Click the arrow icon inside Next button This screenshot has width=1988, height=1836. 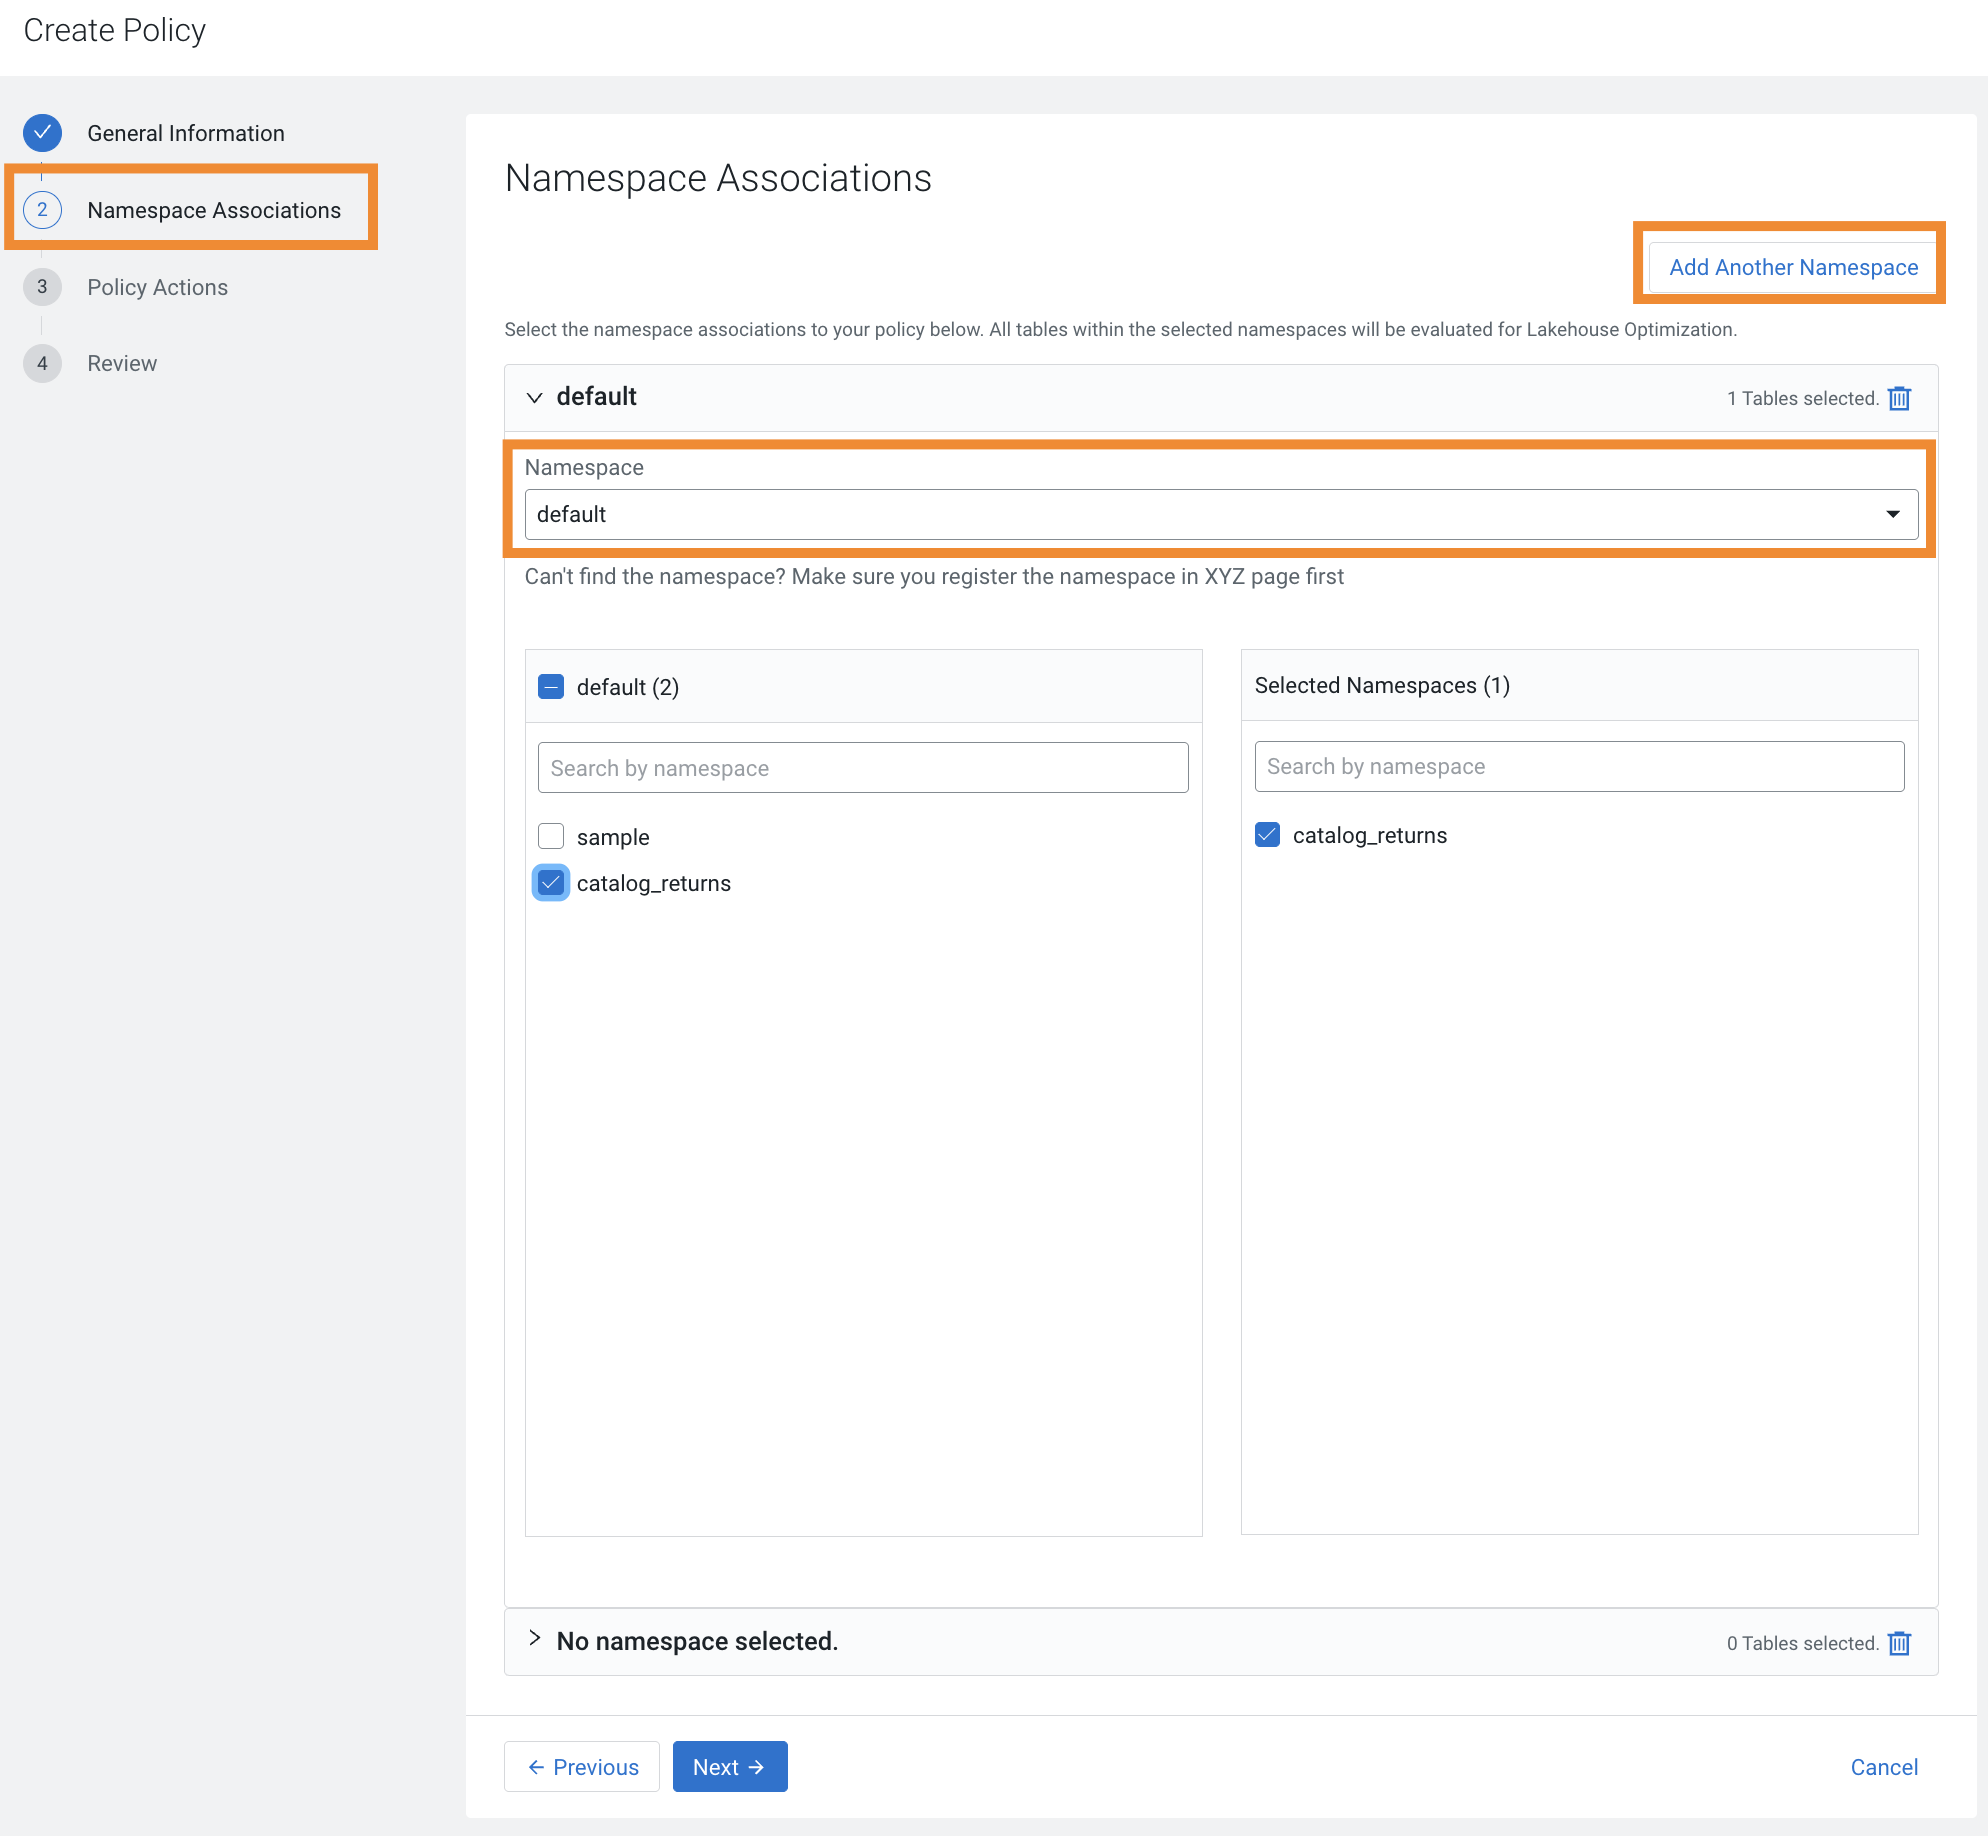coord(756,1766)
